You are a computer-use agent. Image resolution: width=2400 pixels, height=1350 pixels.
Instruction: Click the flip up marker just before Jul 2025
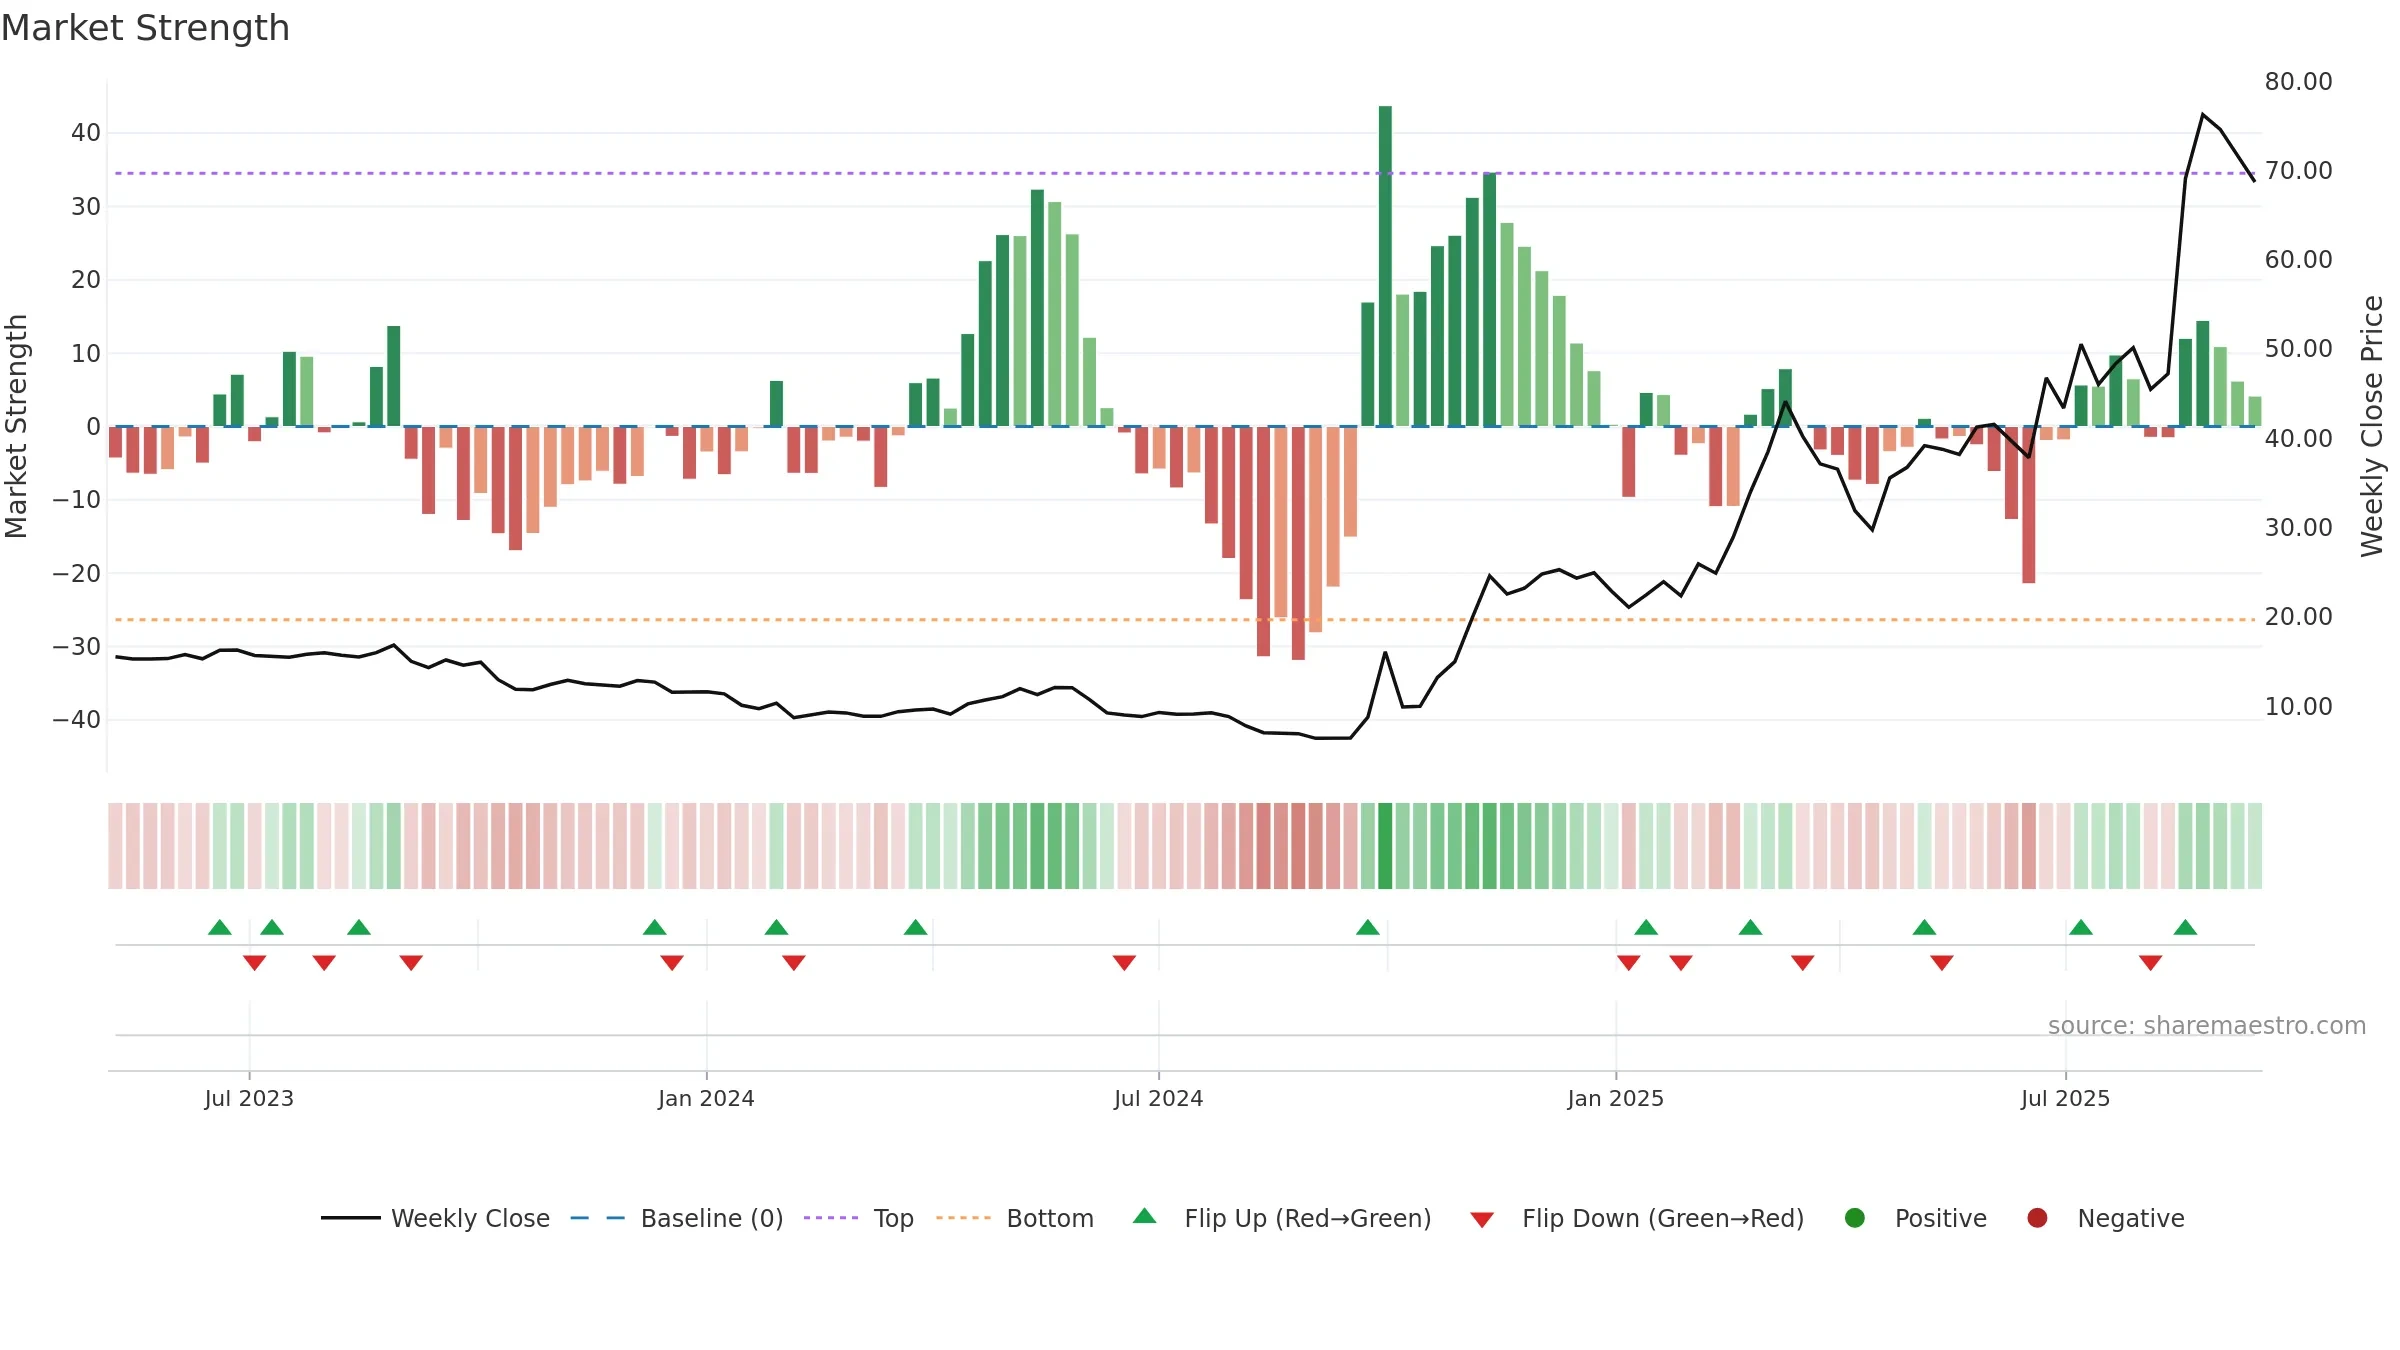point(1924,927)
